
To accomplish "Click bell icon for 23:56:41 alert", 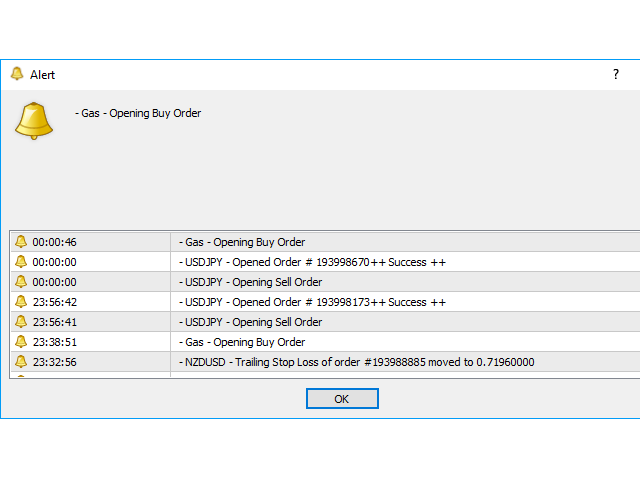I will point(21,321).
